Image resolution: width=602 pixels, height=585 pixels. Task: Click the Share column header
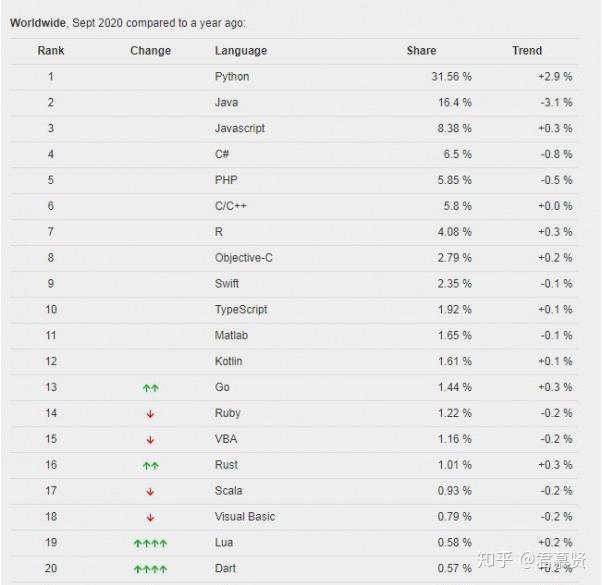pos(421,51)
